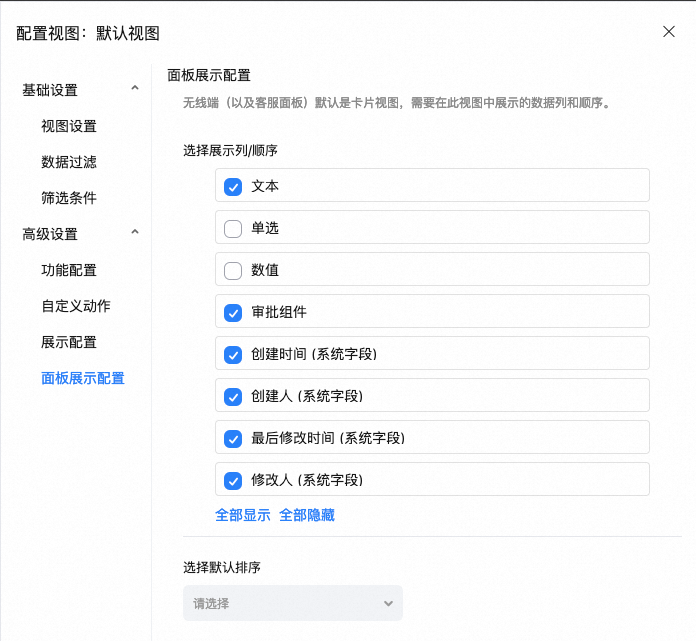Toggle 创建时间 (系统字段) checkbox off
696x641 pixels.
233,354
